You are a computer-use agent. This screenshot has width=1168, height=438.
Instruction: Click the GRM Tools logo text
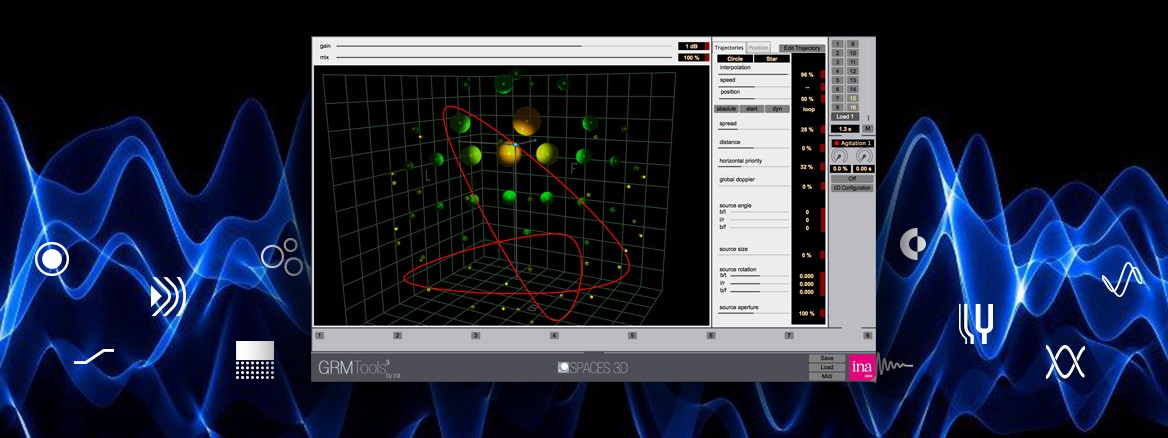pyautogui.click(x=355, y=367)
